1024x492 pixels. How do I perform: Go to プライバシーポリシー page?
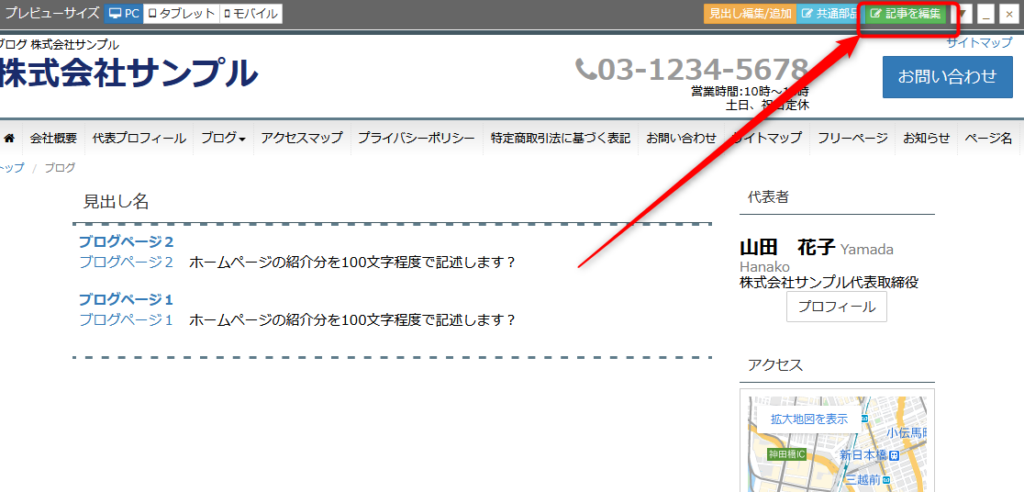pos(416,138)
